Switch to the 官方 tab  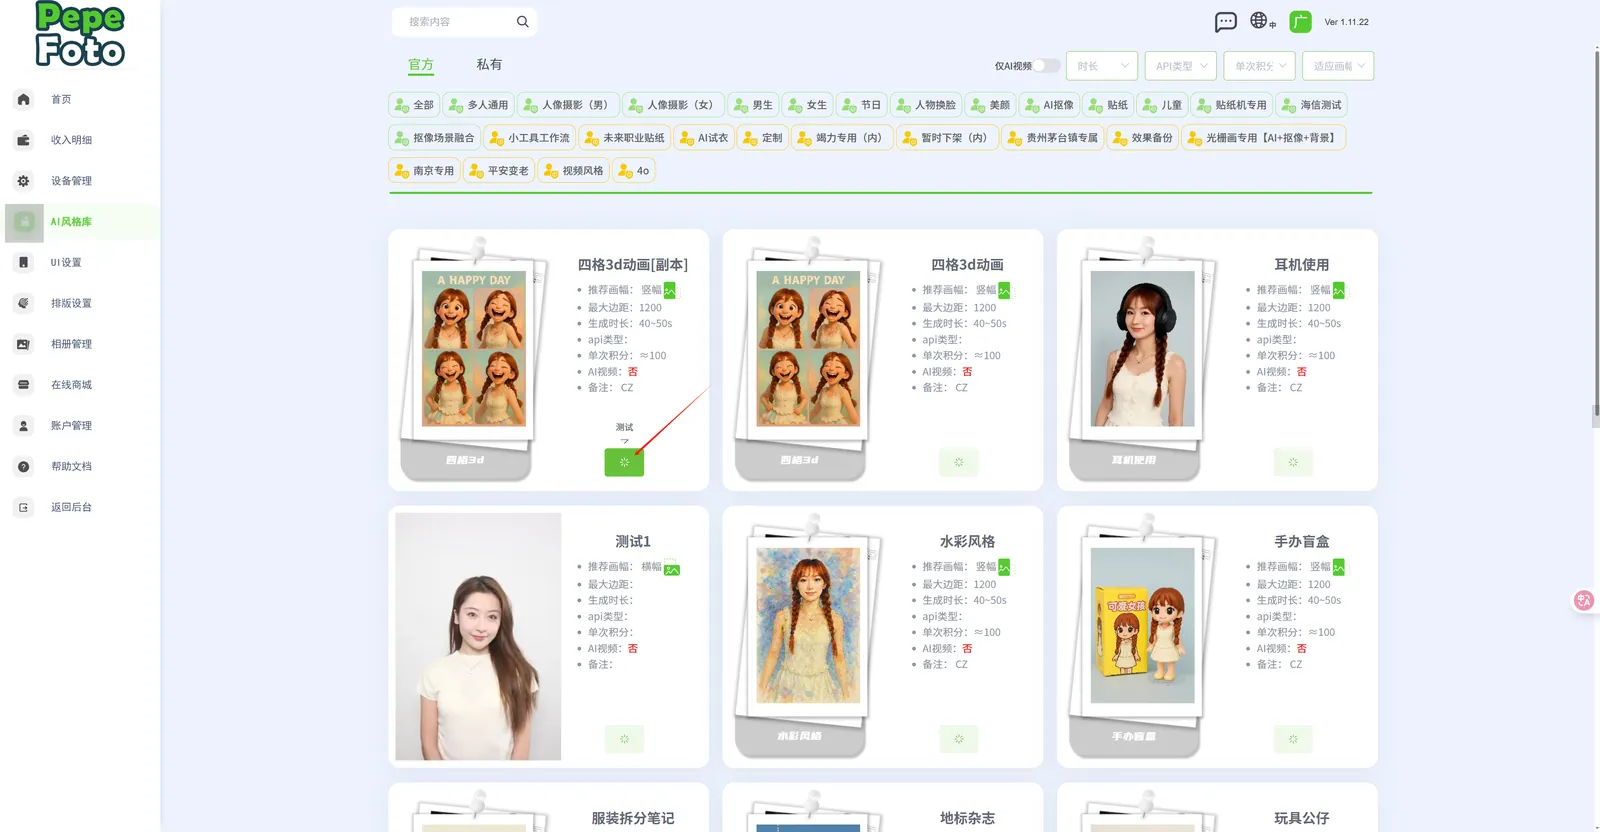point(421,65)
